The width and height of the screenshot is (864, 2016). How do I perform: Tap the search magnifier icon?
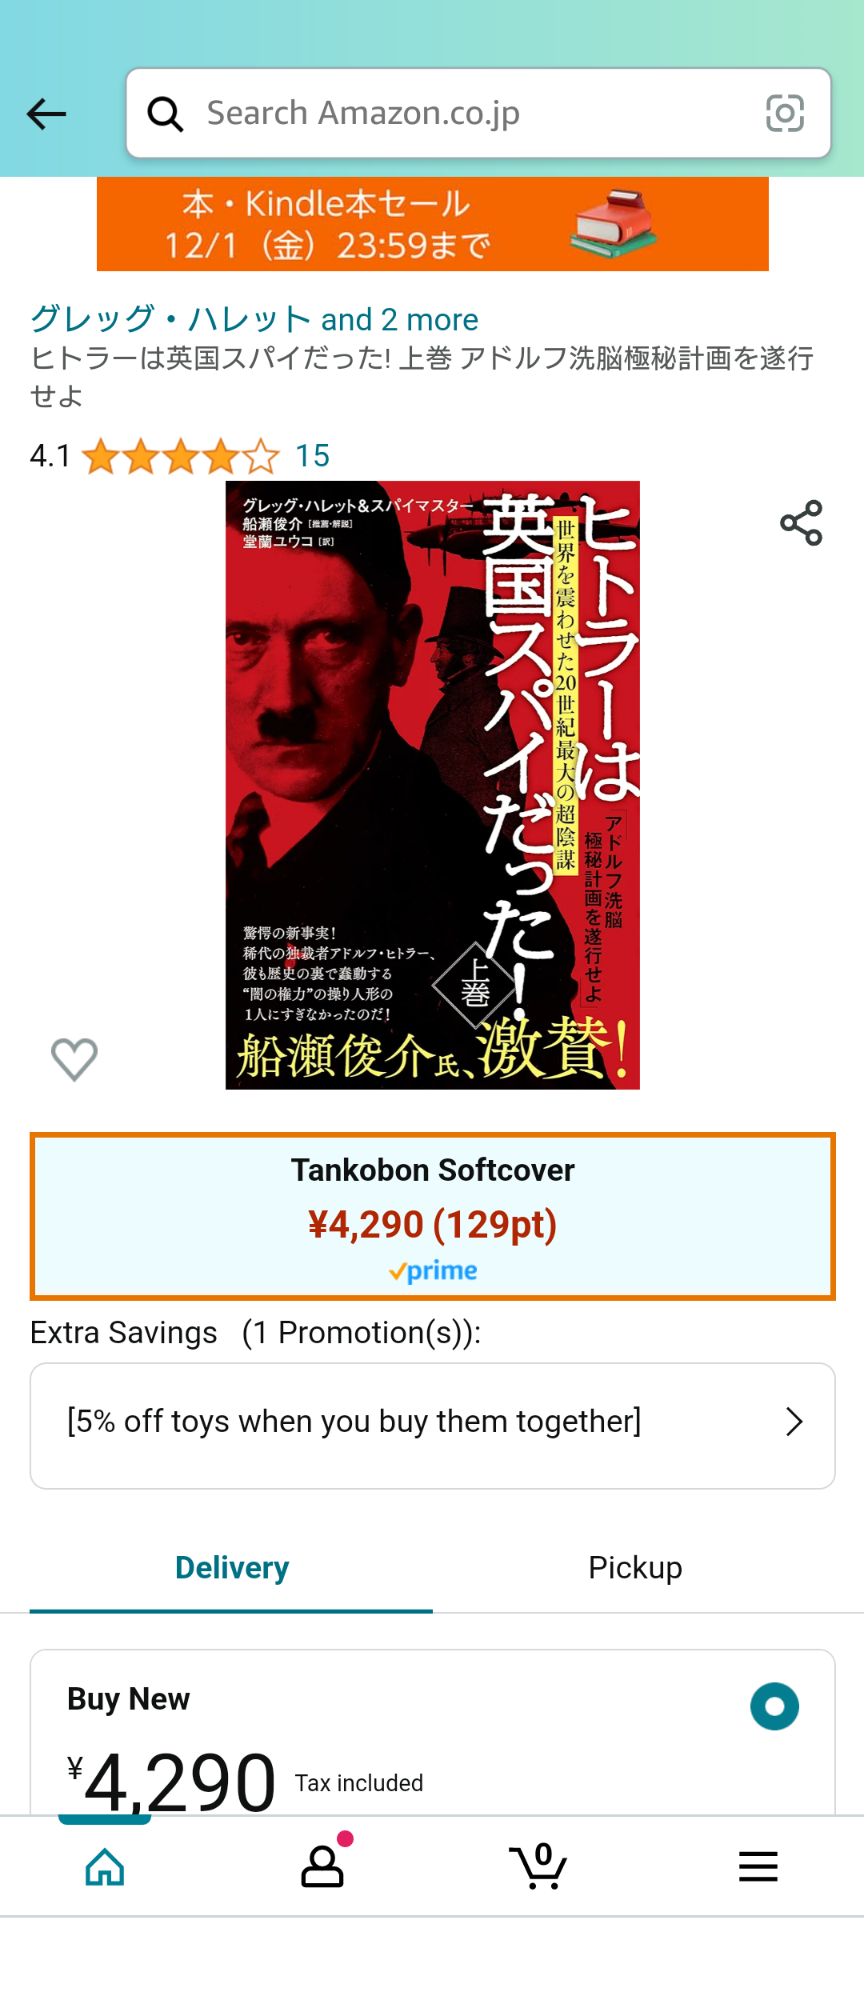165,114
